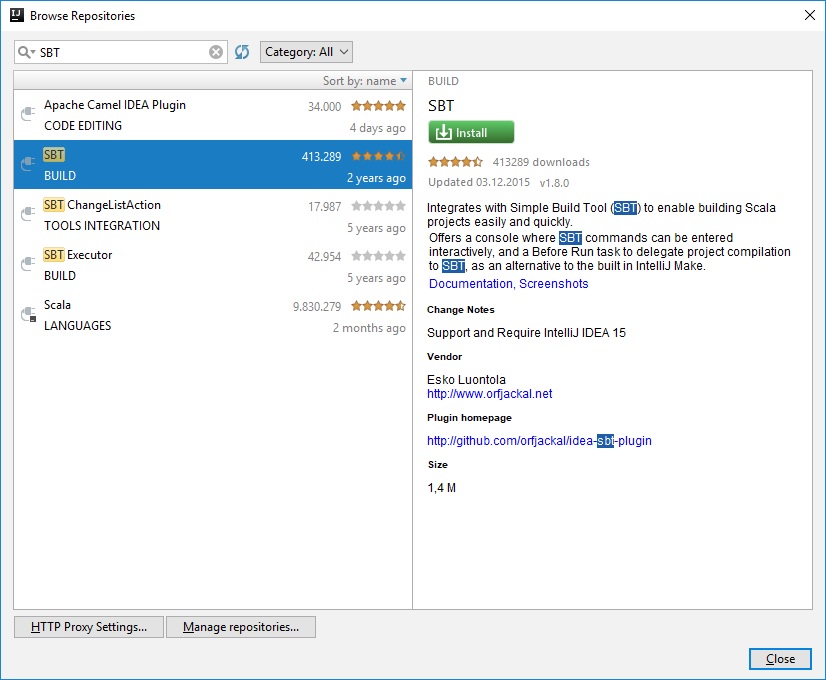Image resolution: width=826 pixels, height=680 pixels.
Task: Click "Support and Require IntelliJ IDEA 15"
Action: (x=526, y=333)
